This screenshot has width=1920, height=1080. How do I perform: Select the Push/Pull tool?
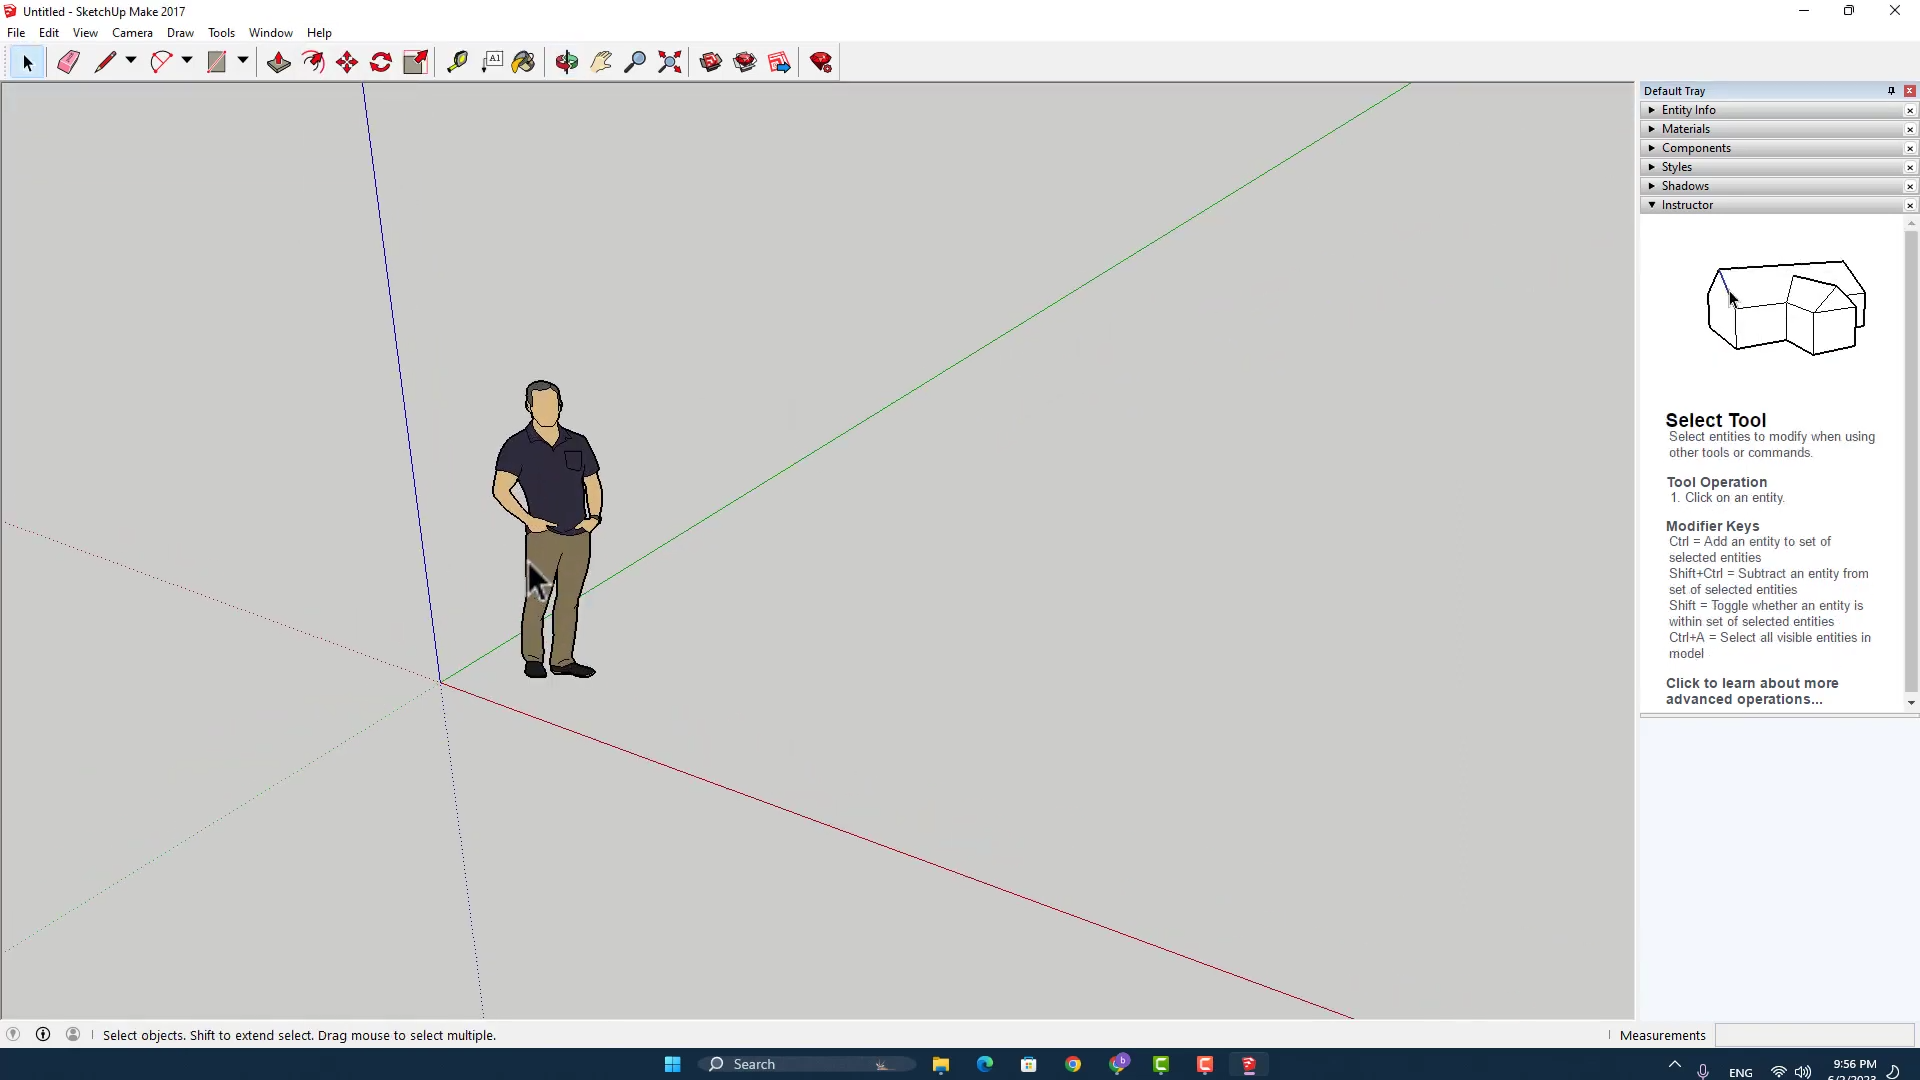tap(279, 62)
